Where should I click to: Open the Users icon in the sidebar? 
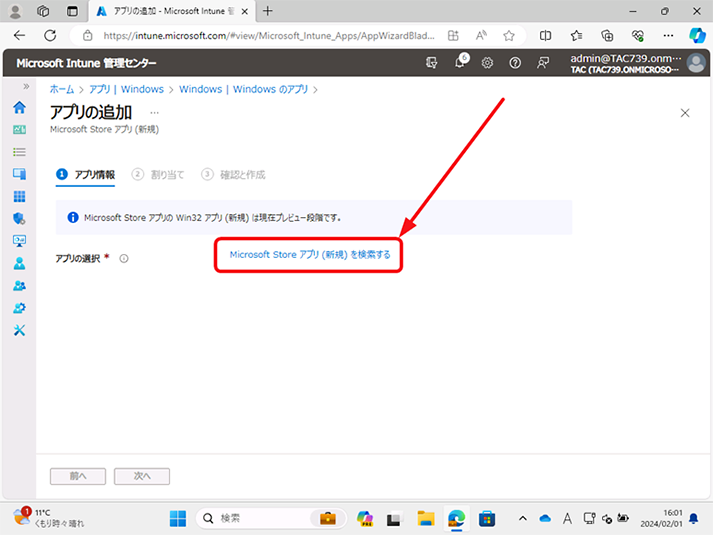(x=19, y=263)
